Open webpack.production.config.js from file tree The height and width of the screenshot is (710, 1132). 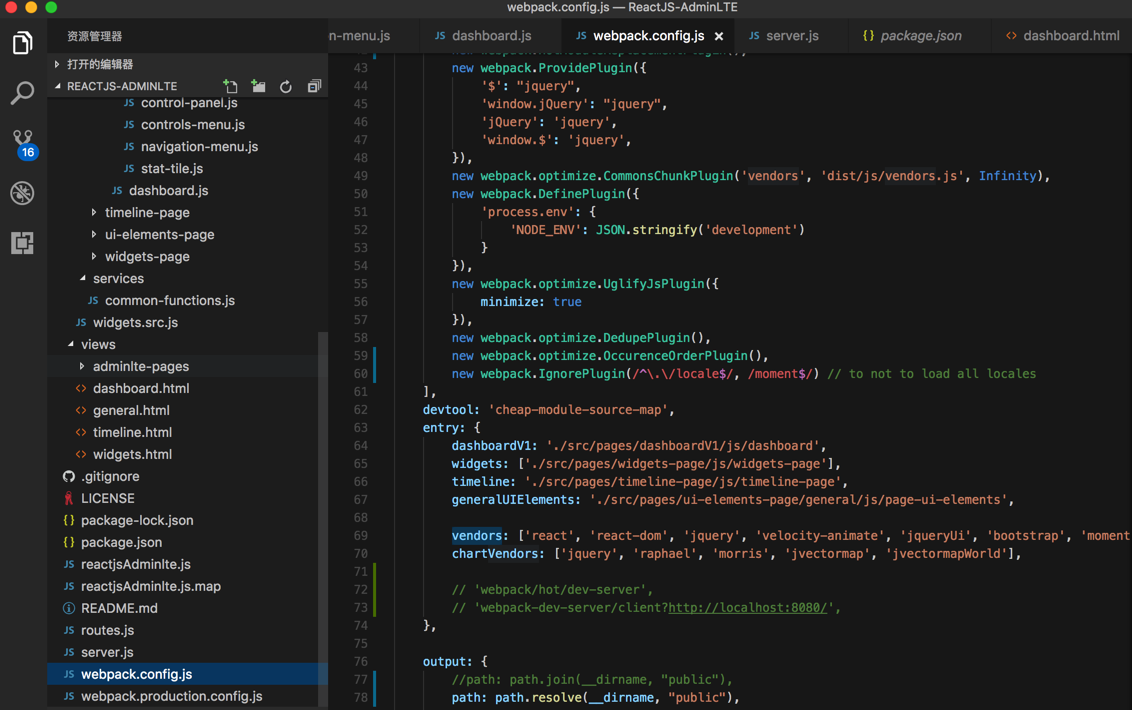tap(171, 696)
